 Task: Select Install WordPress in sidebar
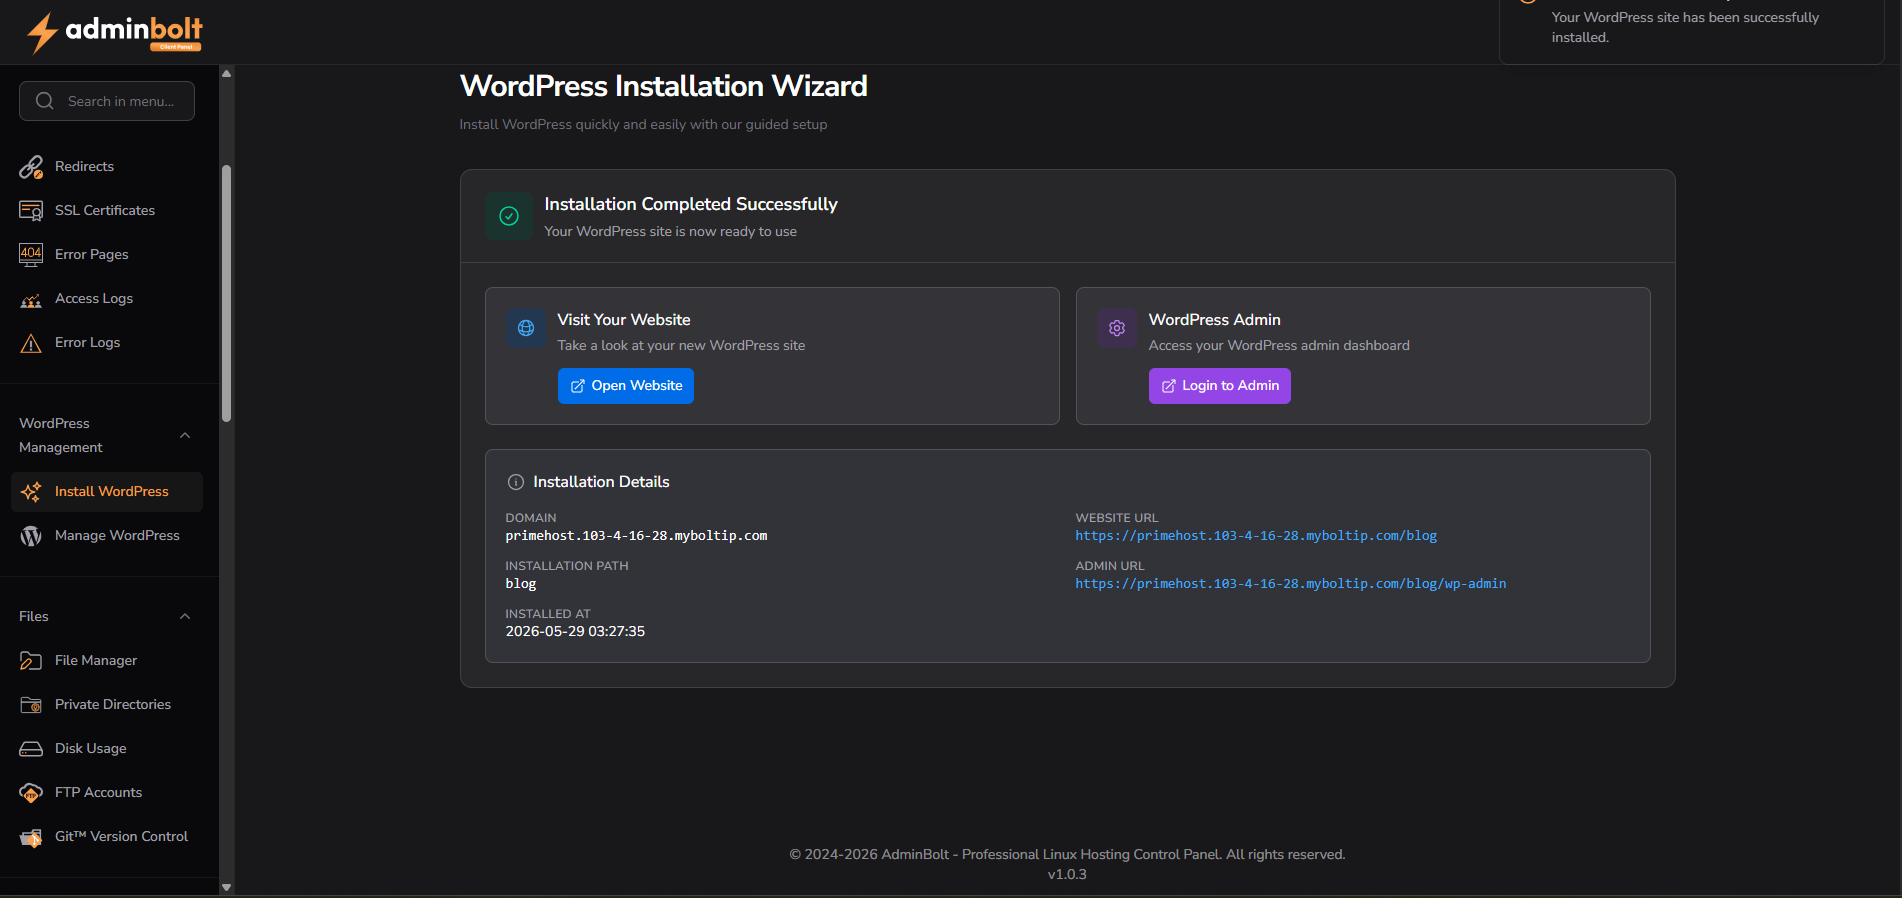107,492
